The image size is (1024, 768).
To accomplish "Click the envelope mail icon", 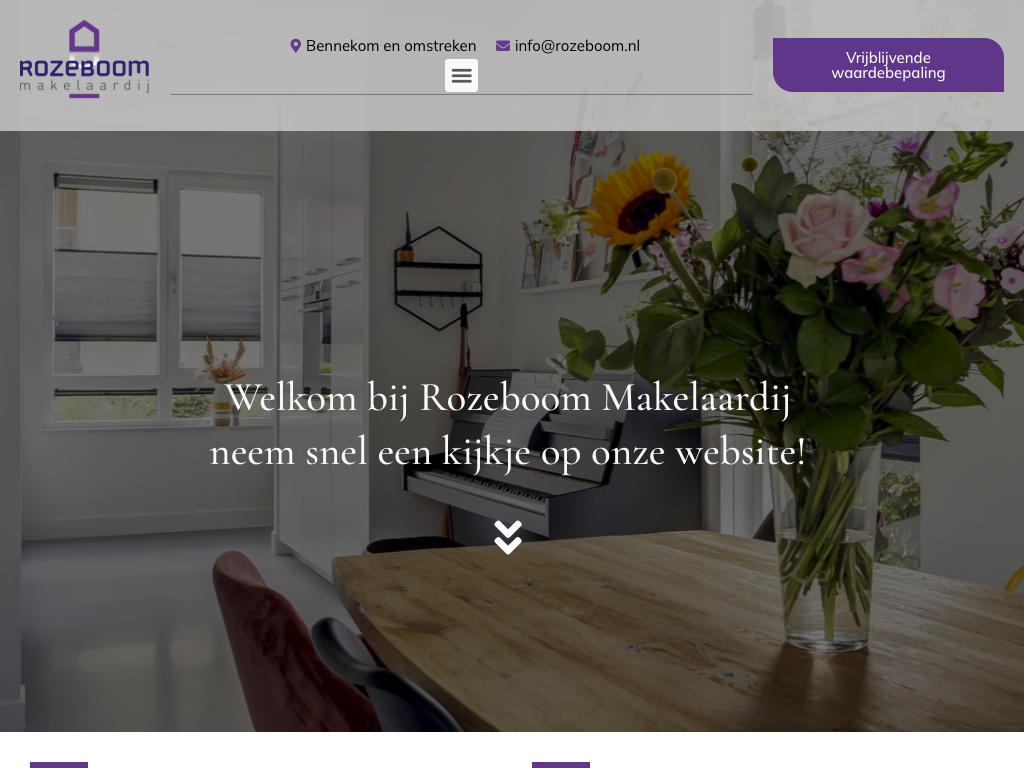I will [503, 46].
